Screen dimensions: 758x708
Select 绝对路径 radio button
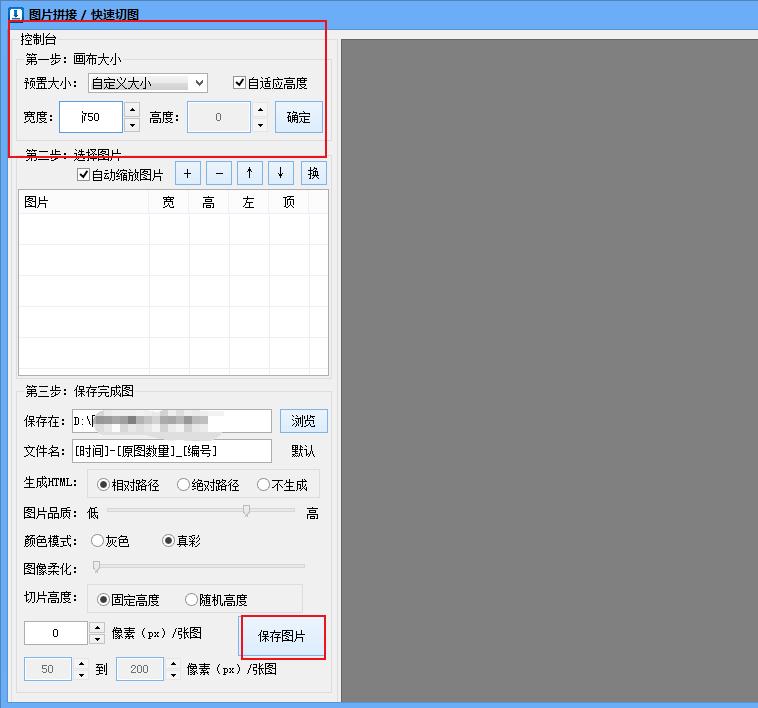pyautogui.click(x=184, y=485)
